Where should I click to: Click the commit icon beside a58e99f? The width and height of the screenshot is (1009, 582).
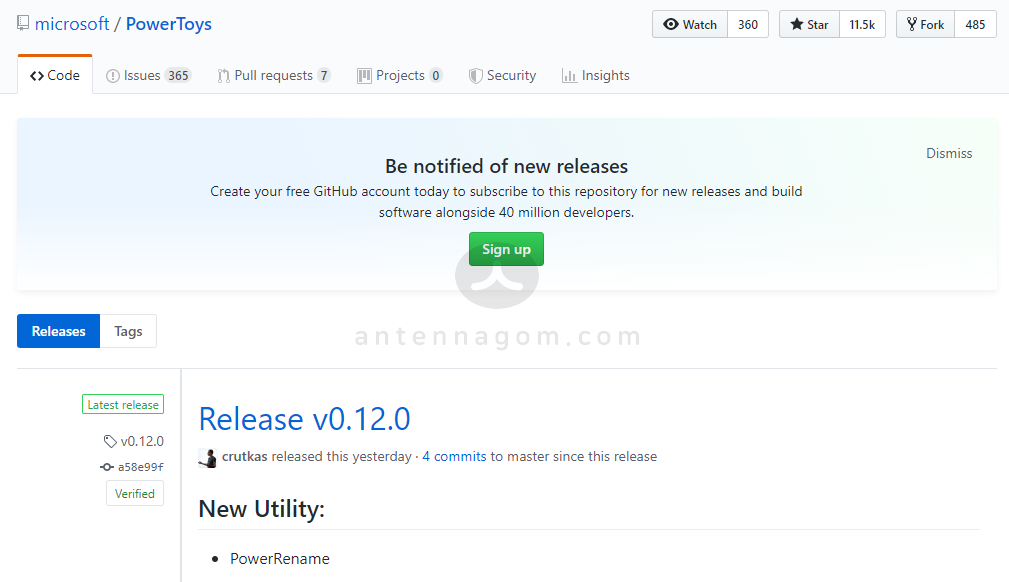(107, 467)
